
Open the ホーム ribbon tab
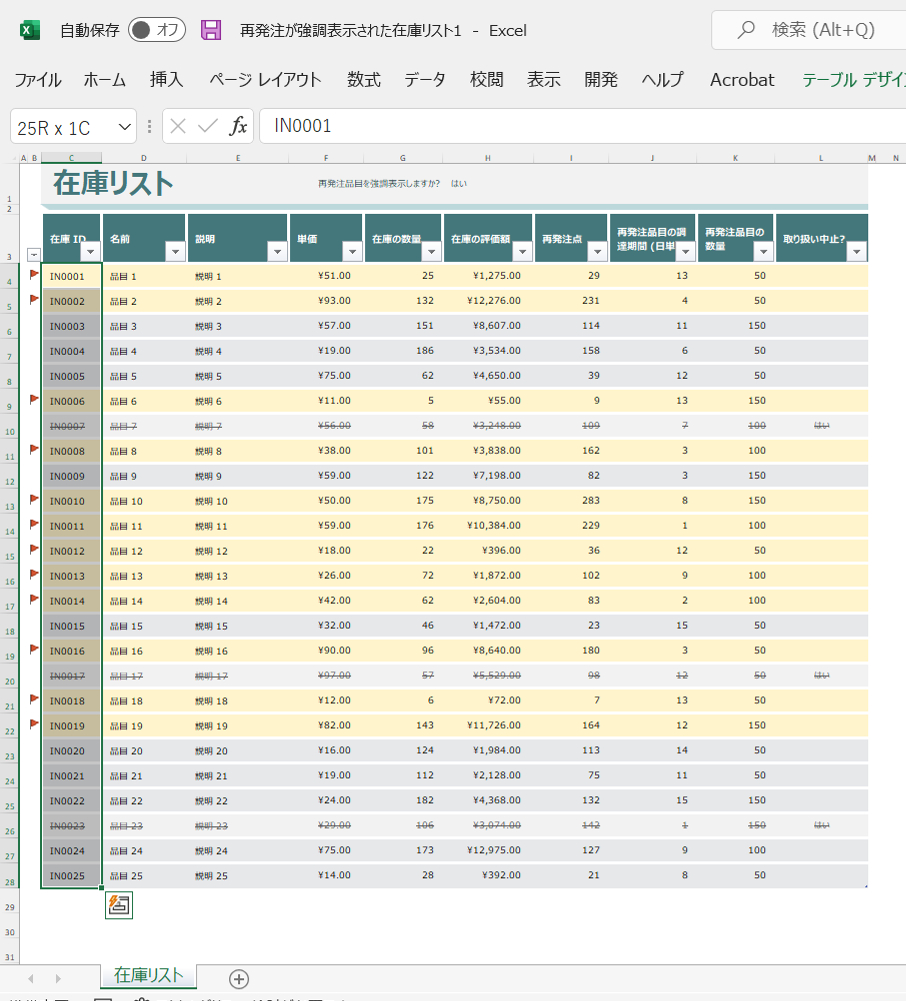(x=104, y=80)
